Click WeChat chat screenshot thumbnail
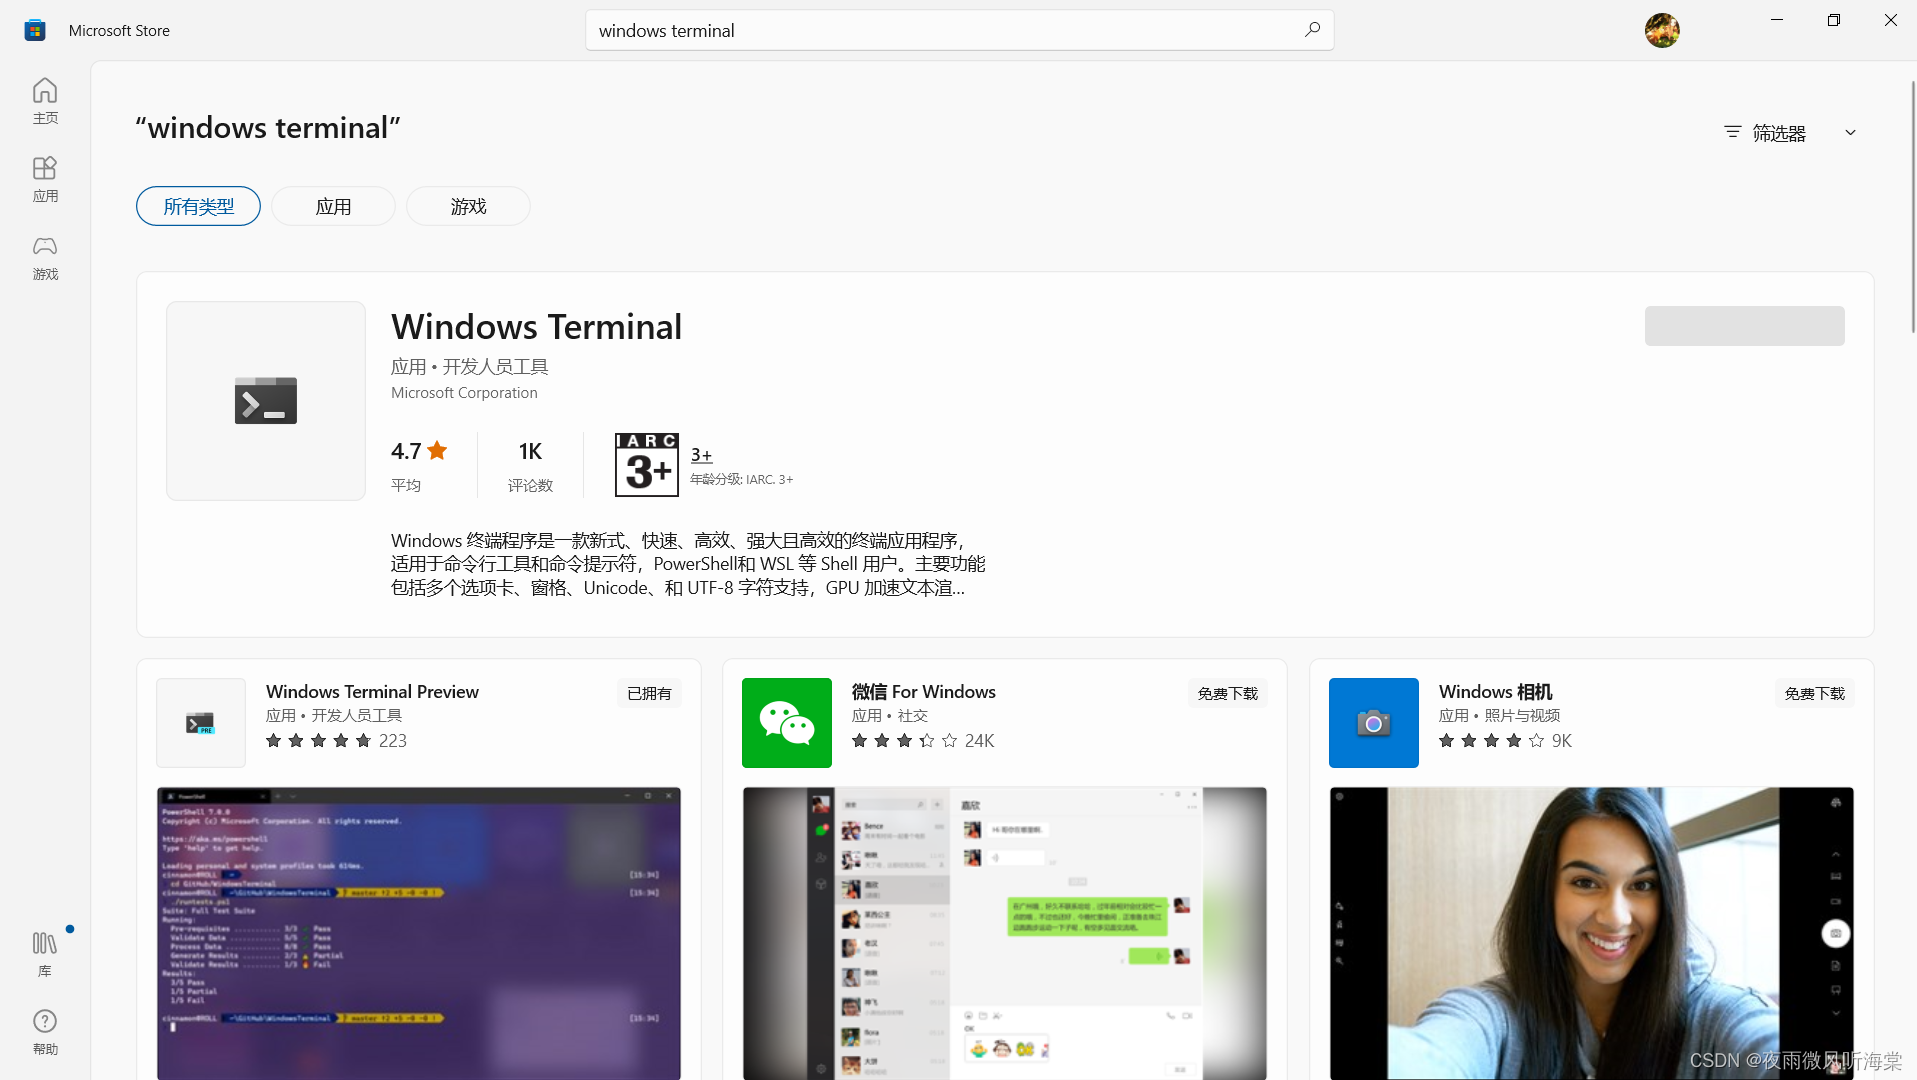The height and width of the screenshot is (1080, 1917). pyautogui.click(x=1005, y=933)
